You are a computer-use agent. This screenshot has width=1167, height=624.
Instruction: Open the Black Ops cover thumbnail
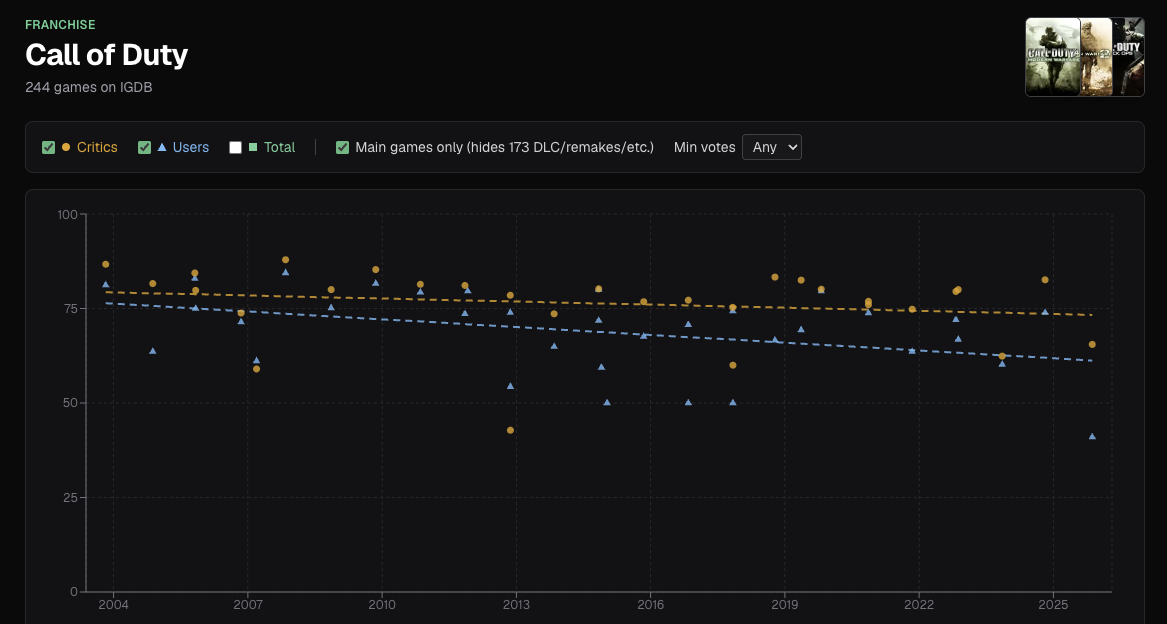[1128, 57]
